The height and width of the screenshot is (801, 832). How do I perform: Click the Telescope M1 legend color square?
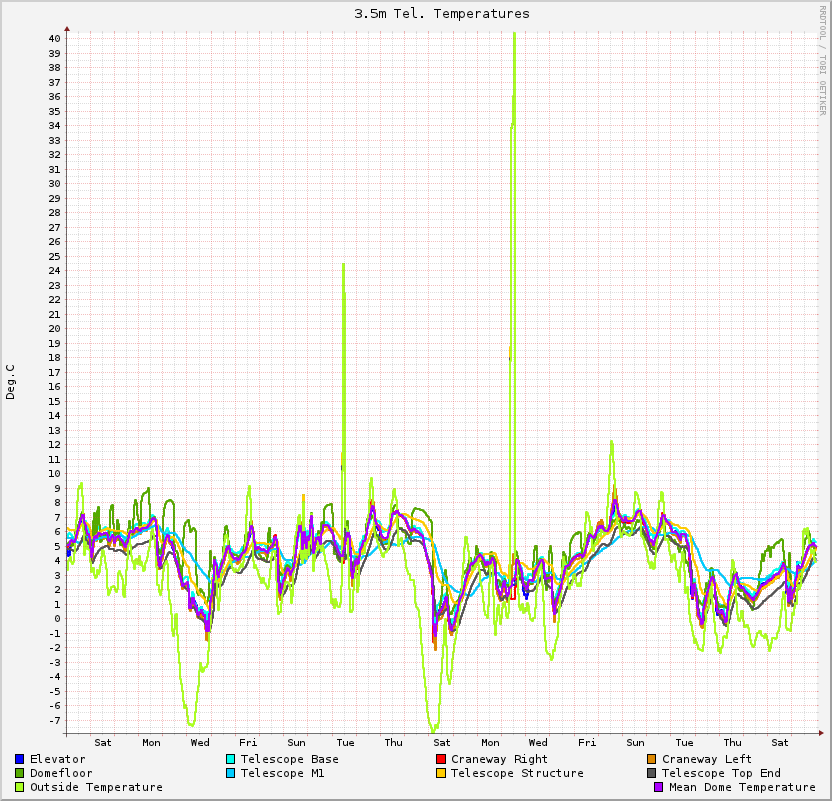coord(231,773)
